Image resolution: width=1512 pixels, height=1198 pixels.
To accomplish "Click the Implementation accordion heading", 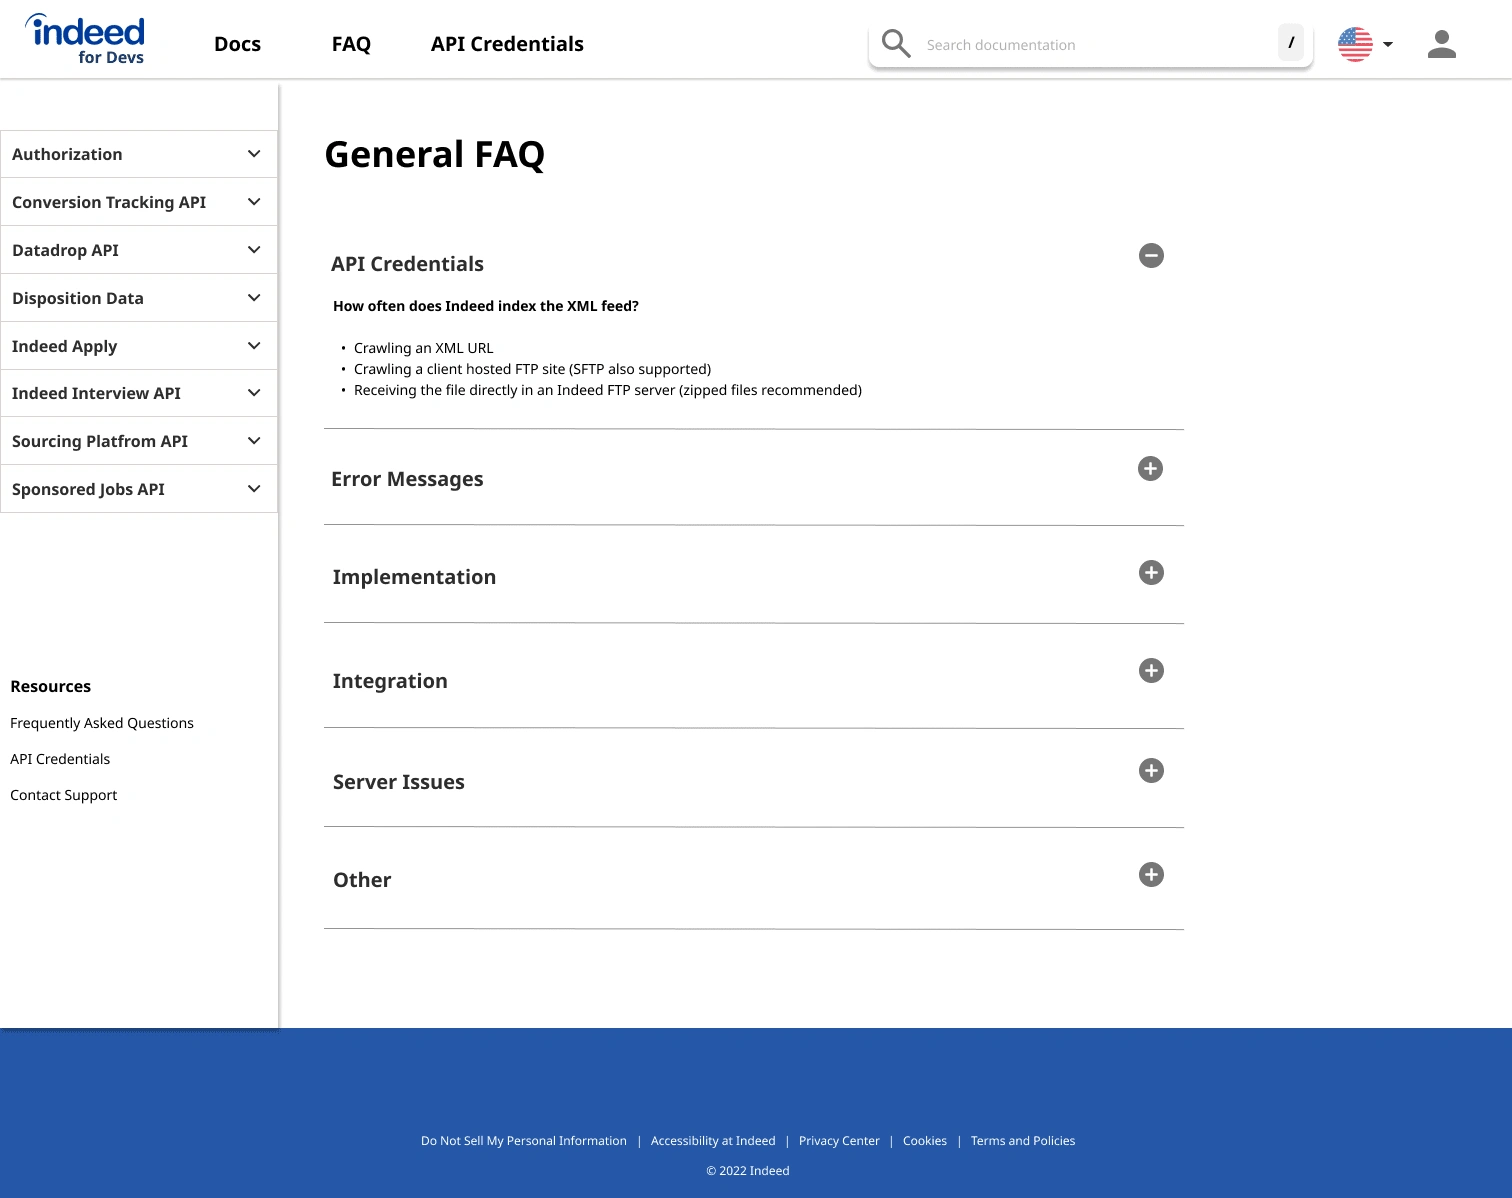I will pos(414,577).
